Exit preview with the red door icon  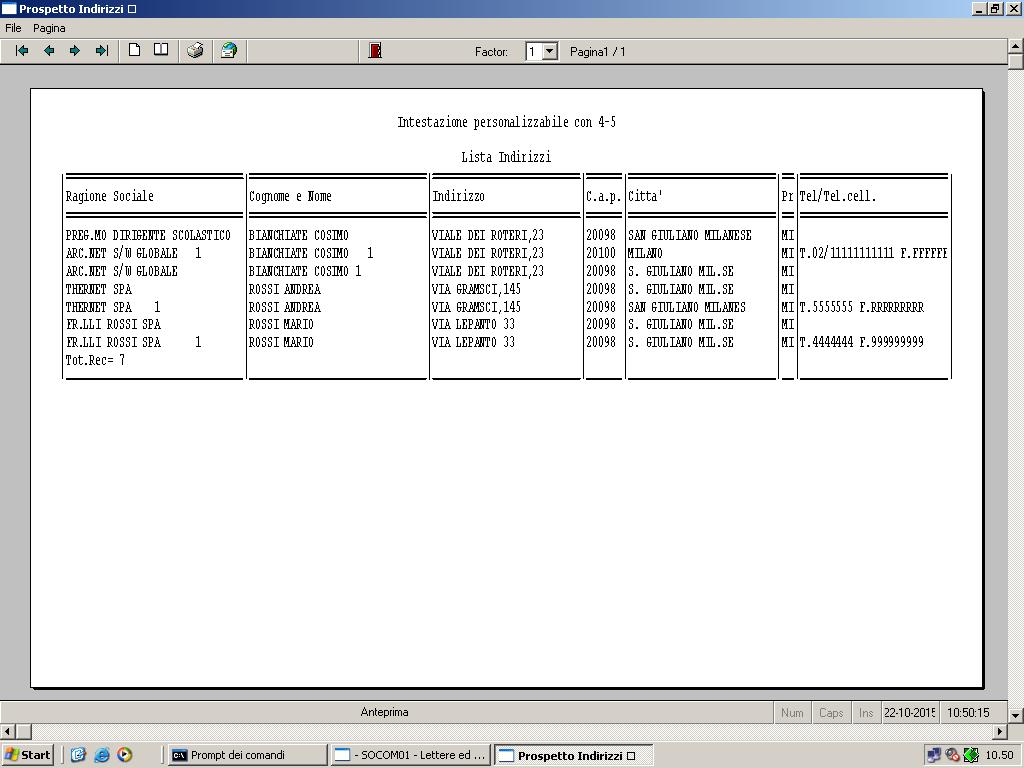[375, 51]
